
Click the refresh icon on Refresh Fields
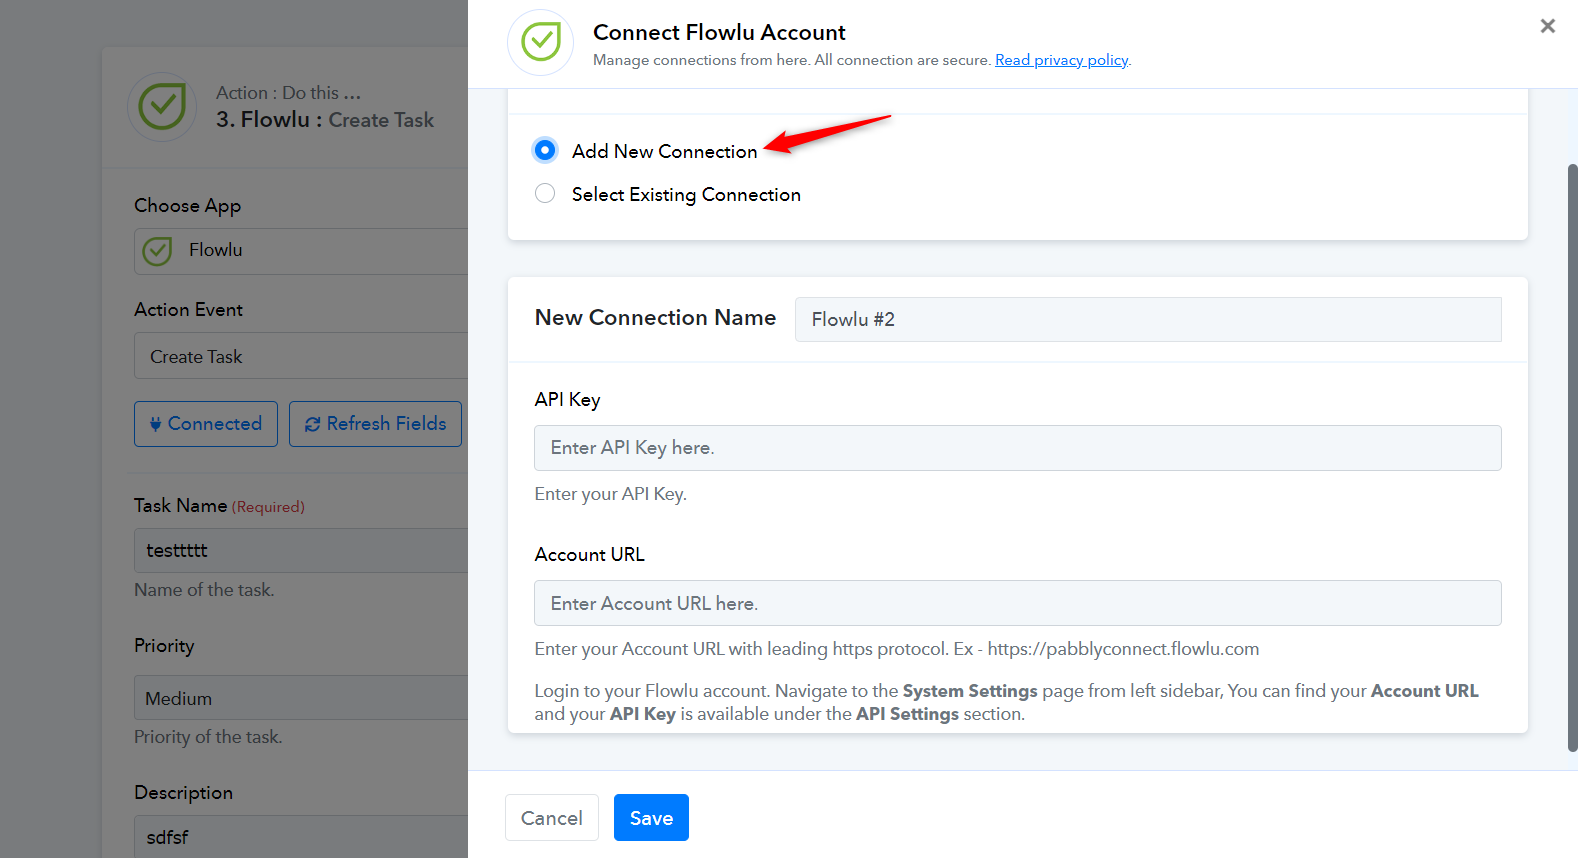pyautogui.click(x=313, y=424)
